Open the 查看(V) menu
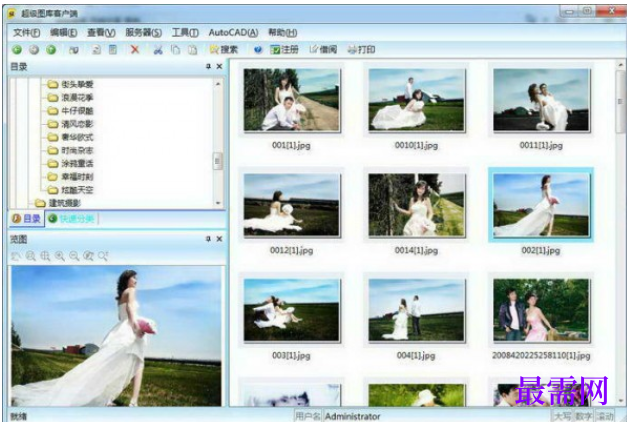 click(x=101, y=32)
